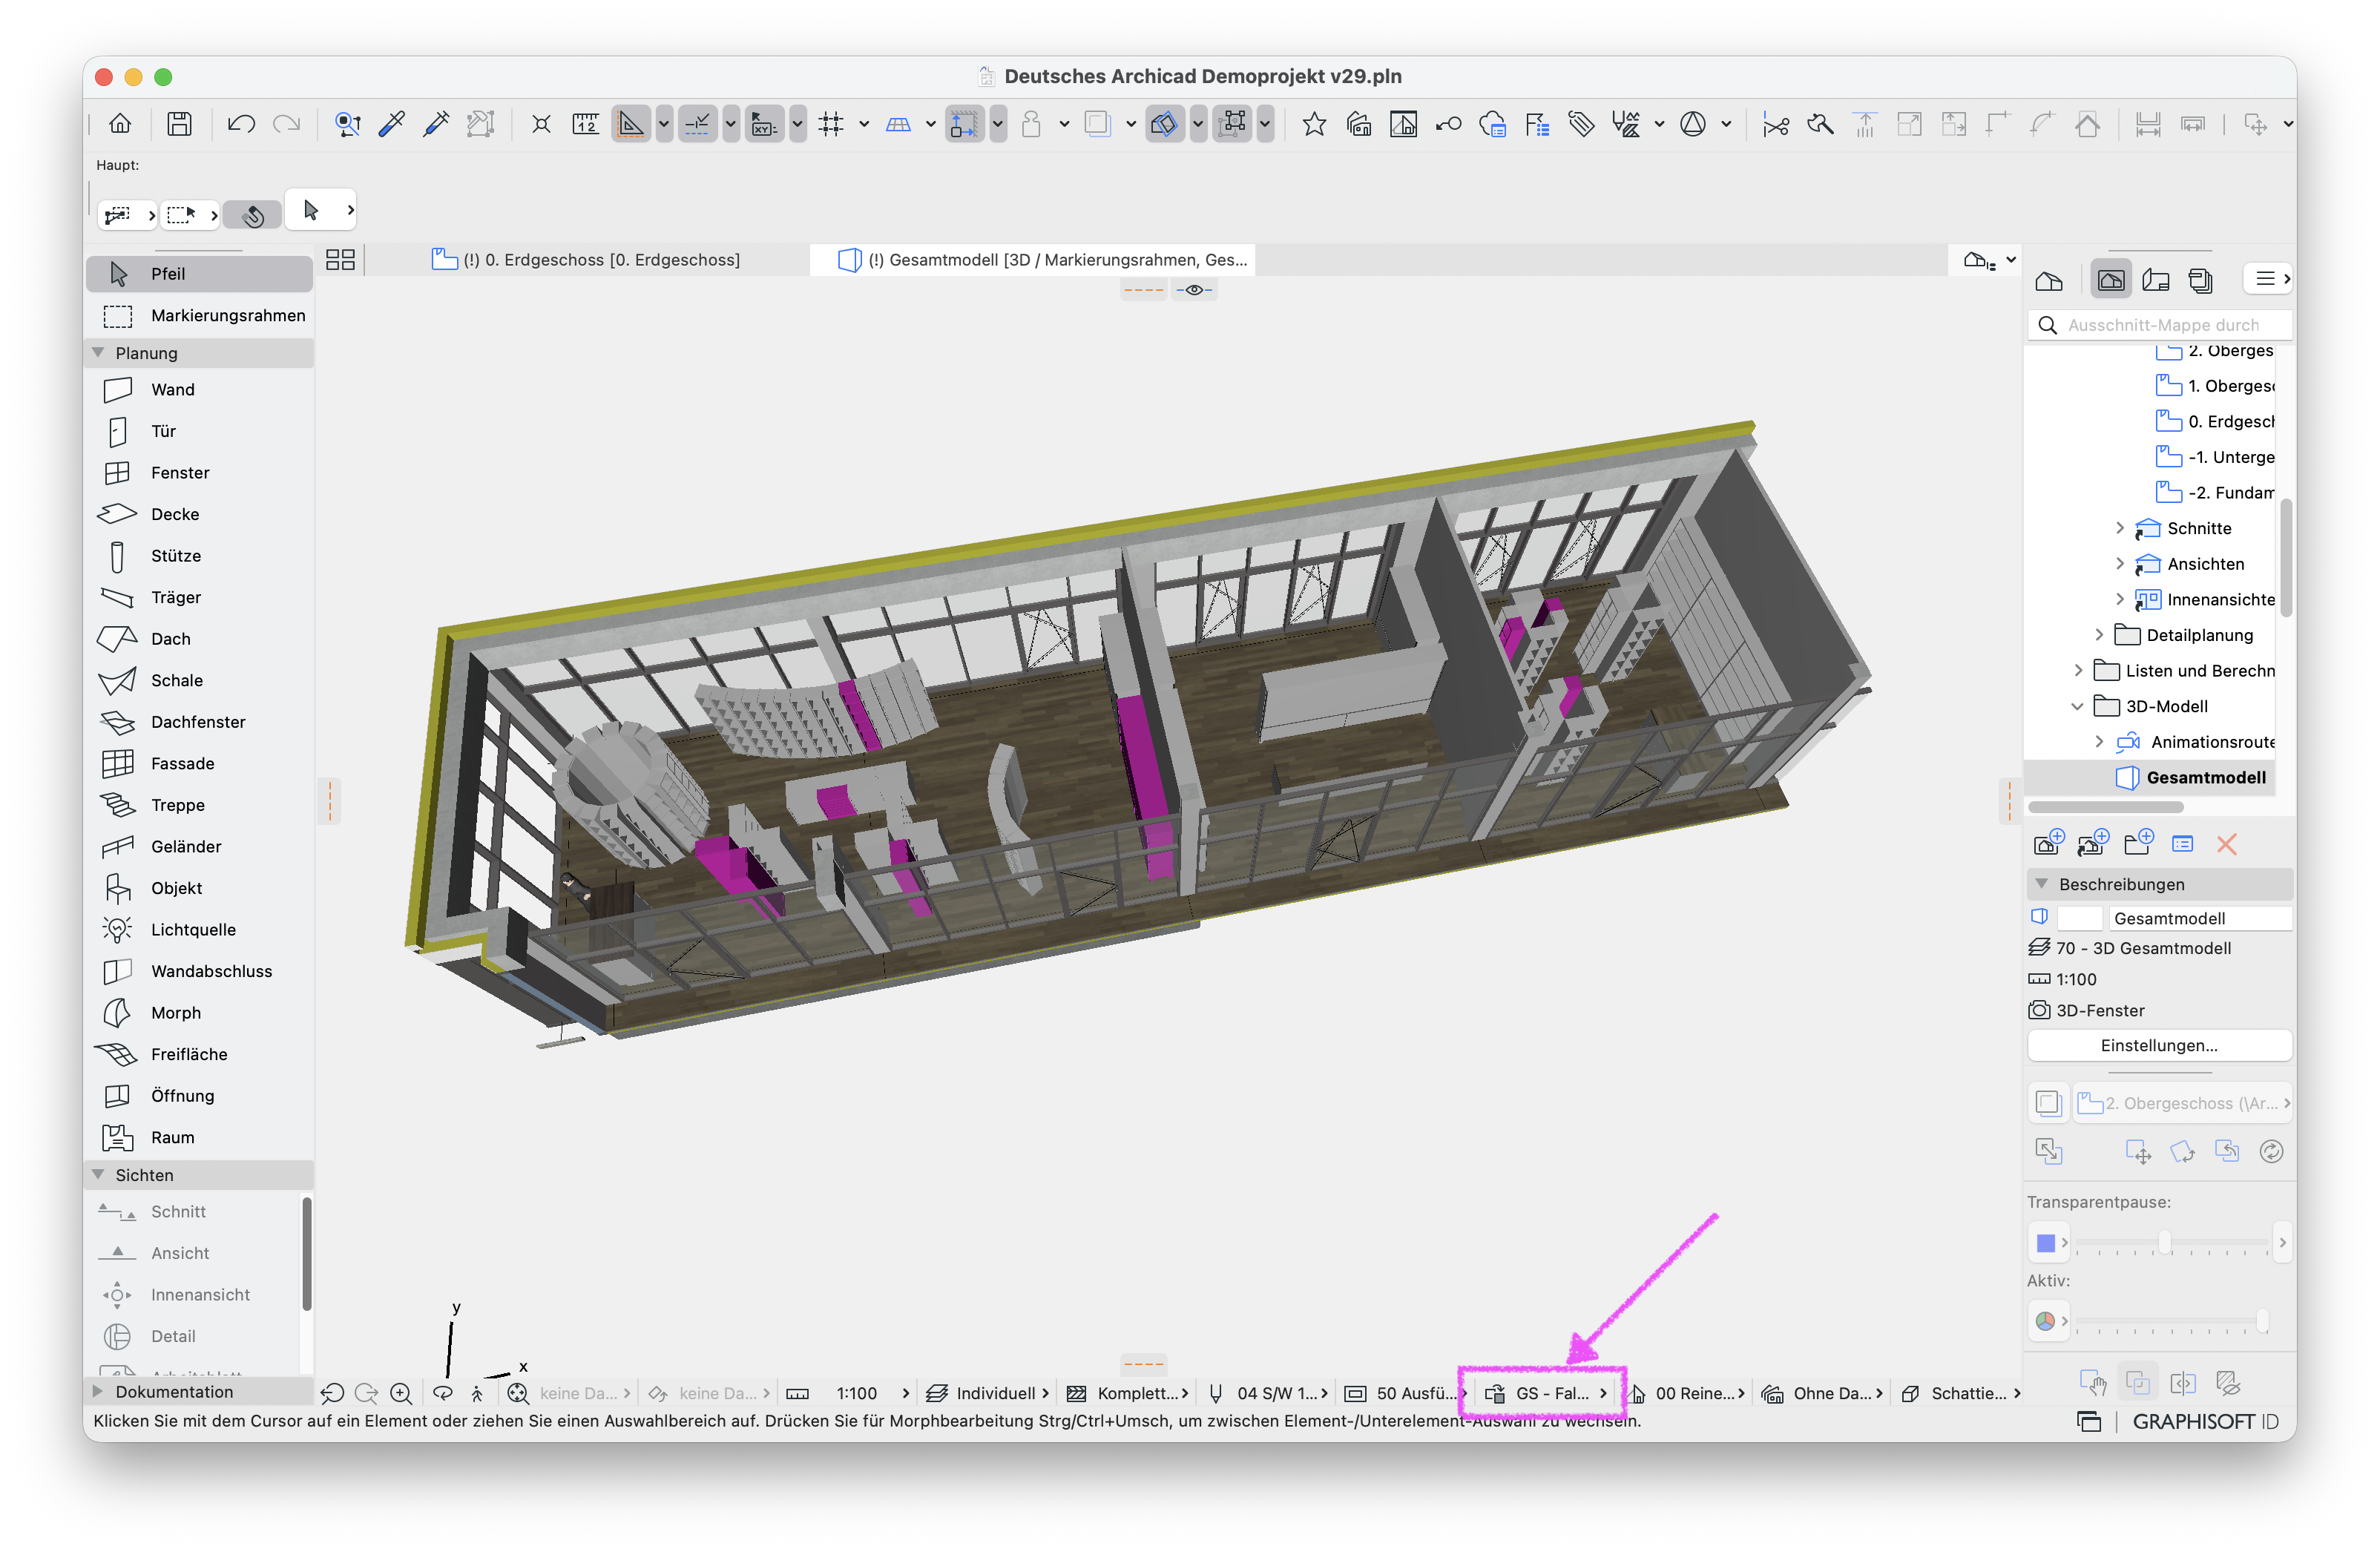Open Komplett... structure display menu
Viewport: 2380px width, 1552px height.
(1127, 1393)
